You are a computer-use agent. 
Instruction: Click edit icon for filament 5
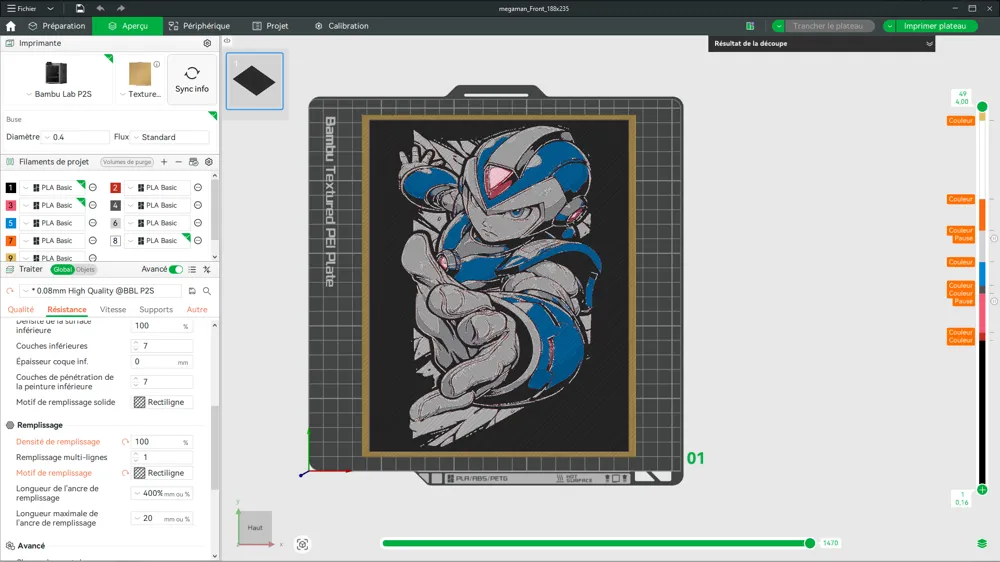coord(92,223)
